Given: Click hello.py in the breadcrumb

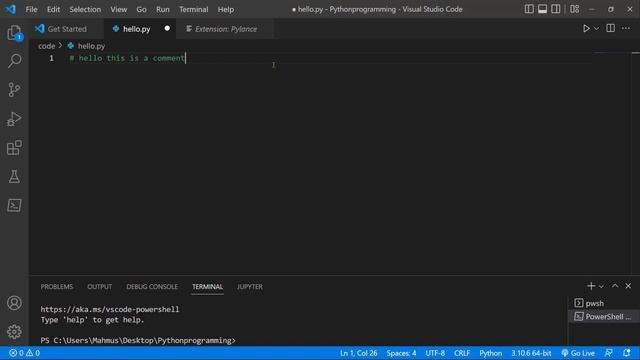Looking at the screenshot, I should [x=91, y=46].
